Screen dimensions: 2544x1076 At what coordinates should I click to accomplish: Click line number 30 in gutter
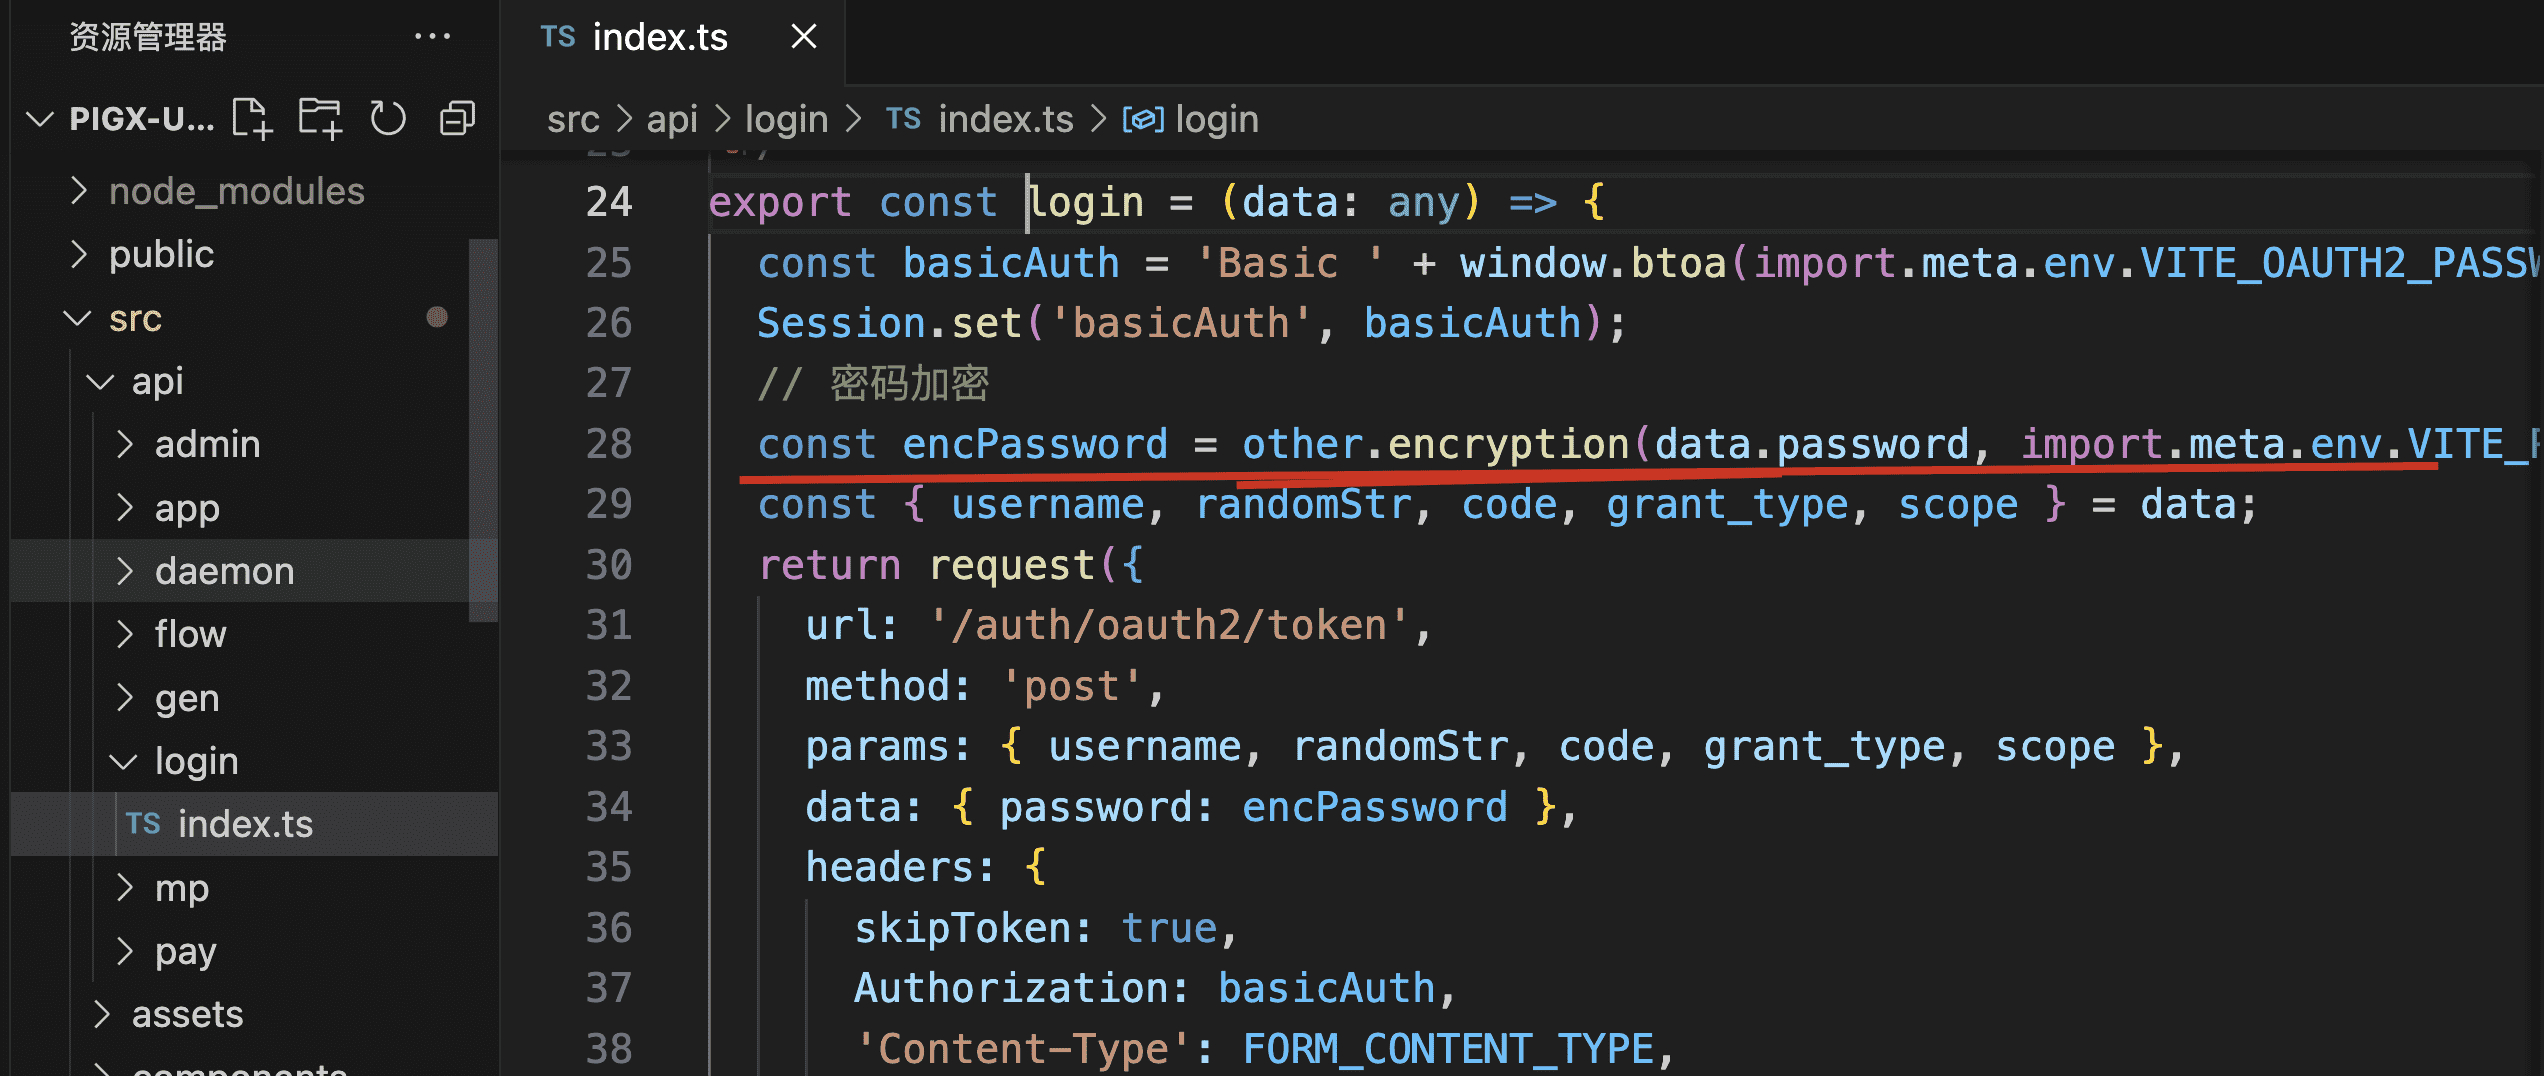608,565
